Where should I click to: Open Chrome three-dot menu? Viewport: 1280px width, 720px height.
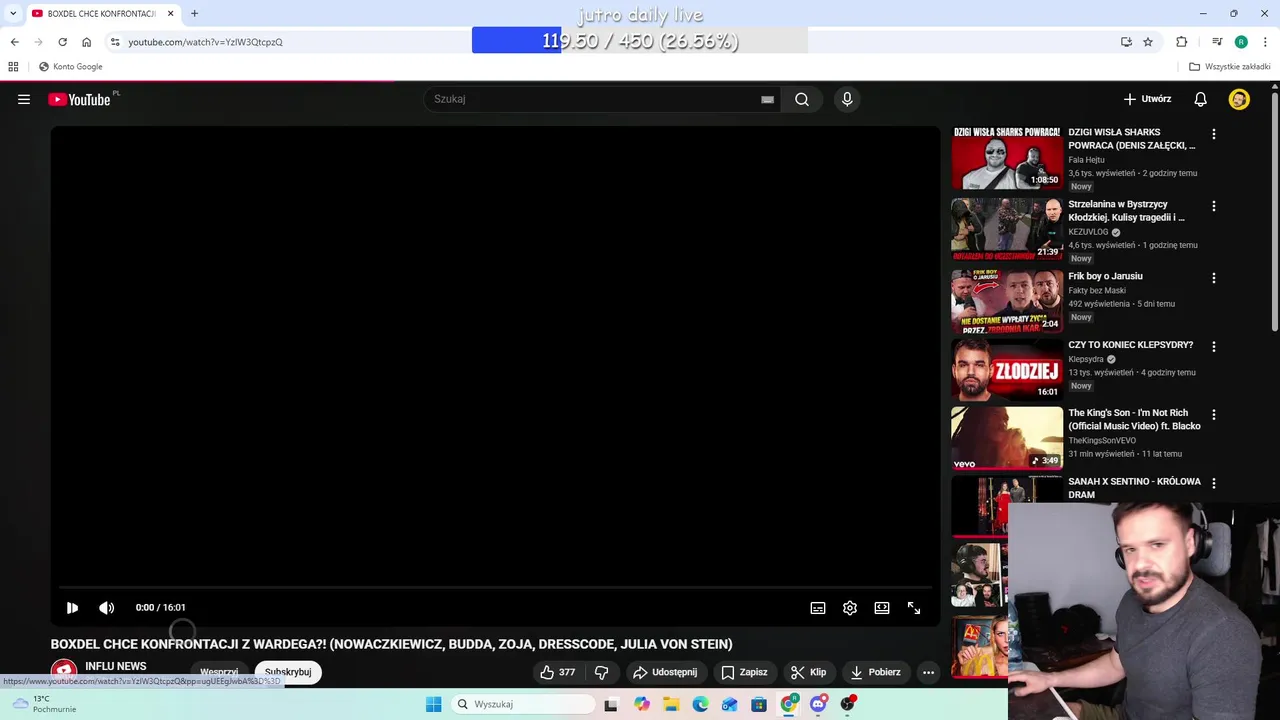click(x=1266, y=42)
